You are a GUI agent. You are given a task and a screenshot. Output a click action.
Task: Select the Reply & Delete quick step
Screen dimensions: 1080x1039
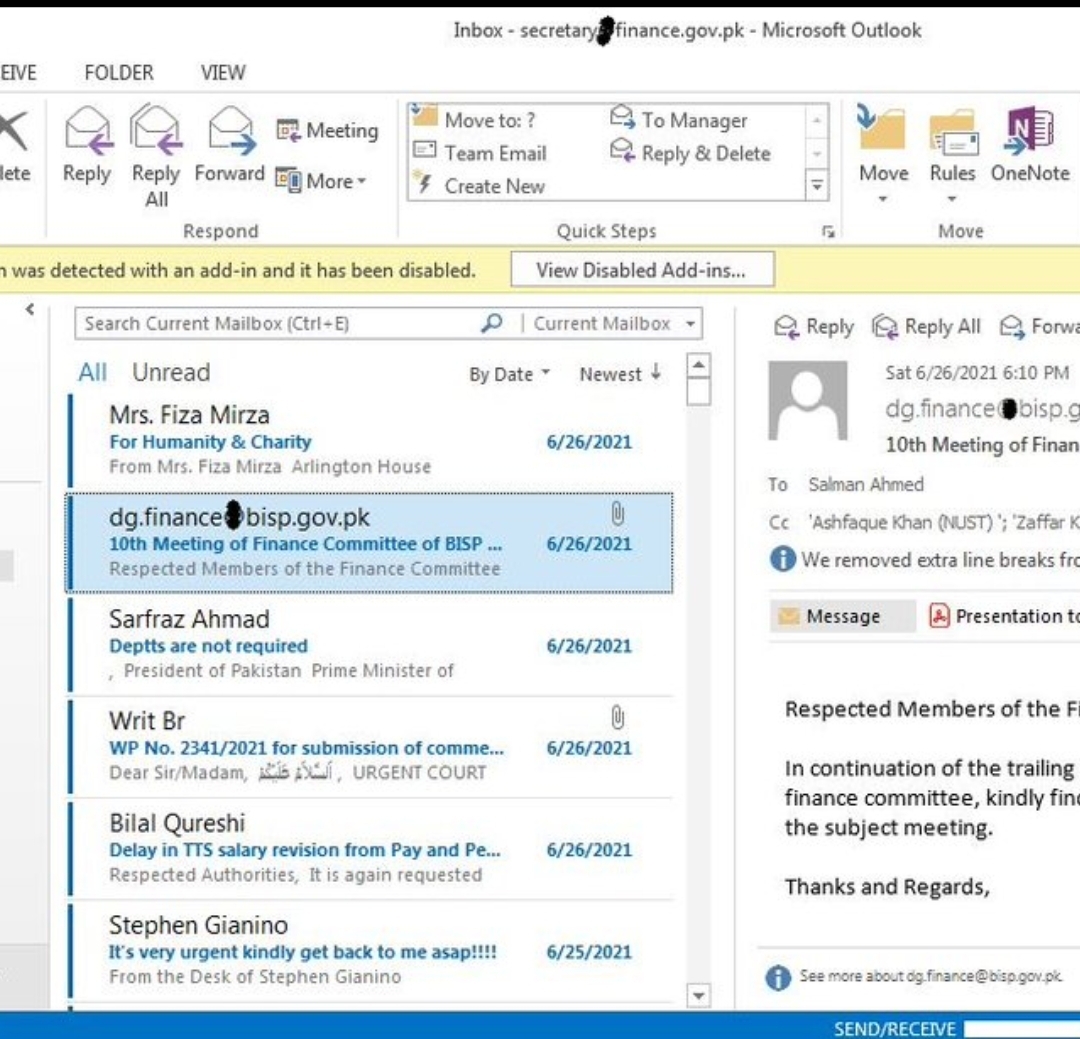(x=690, y=153)
